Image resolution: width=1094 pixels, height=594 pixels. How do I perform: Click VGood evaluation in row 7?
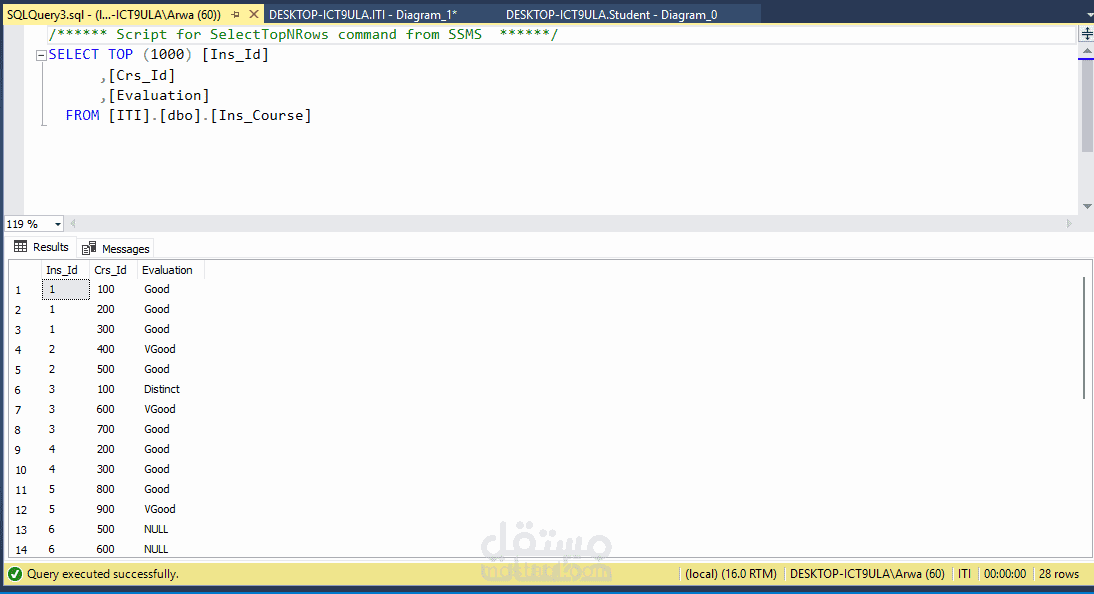(160, 409)
